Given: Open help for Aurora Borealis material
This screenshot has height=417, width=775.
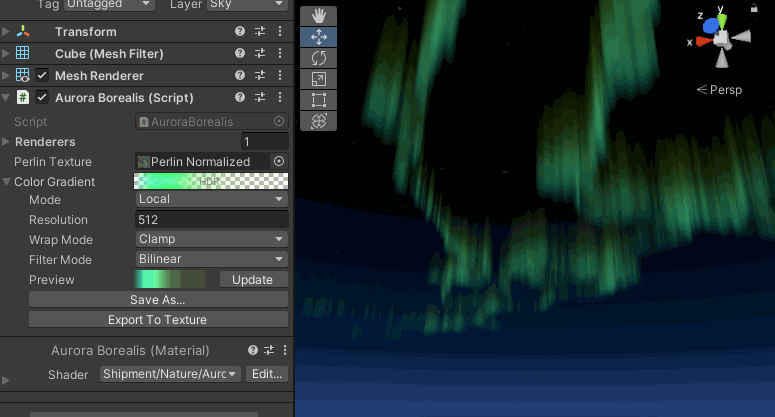Looking at the screenshot, I should click(x=253, y=350).
